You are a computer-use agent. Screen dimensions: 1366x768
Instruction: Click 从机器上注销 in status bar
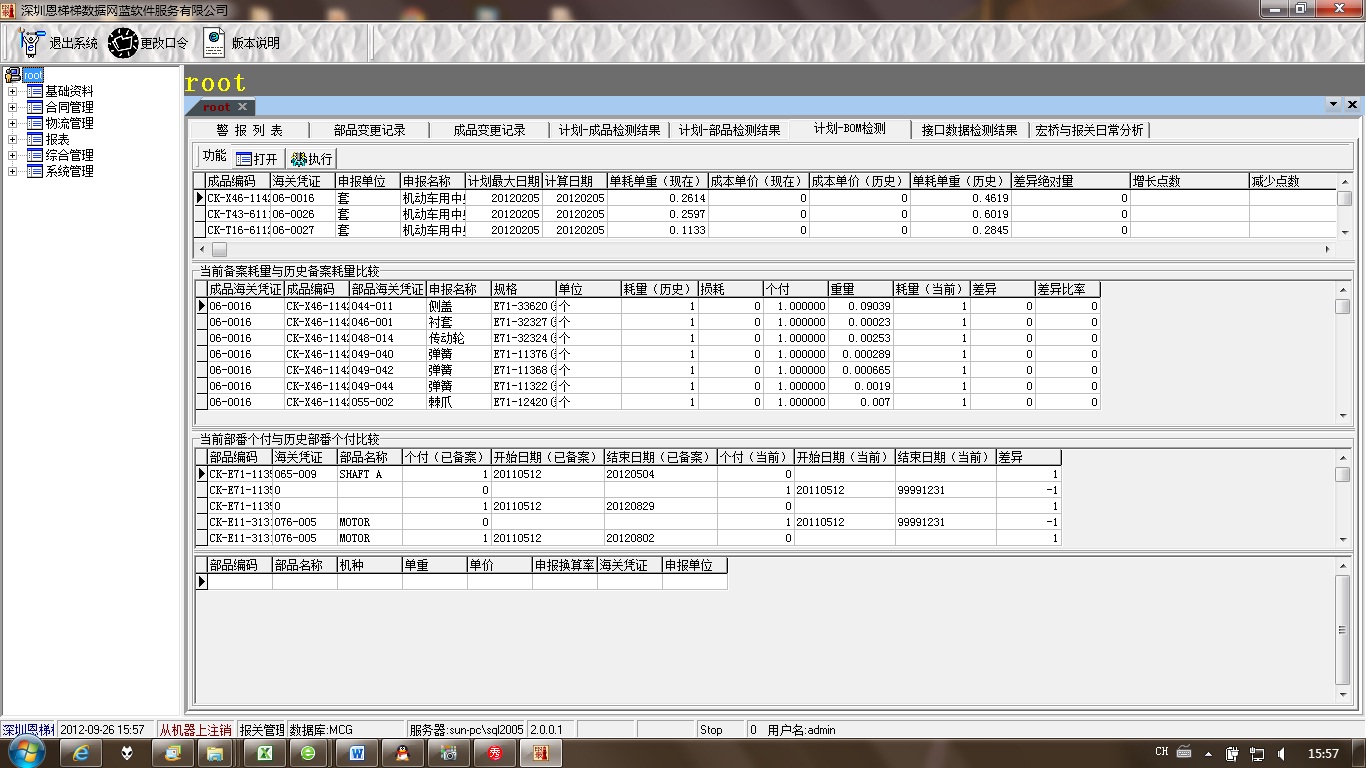pos(195,730)
